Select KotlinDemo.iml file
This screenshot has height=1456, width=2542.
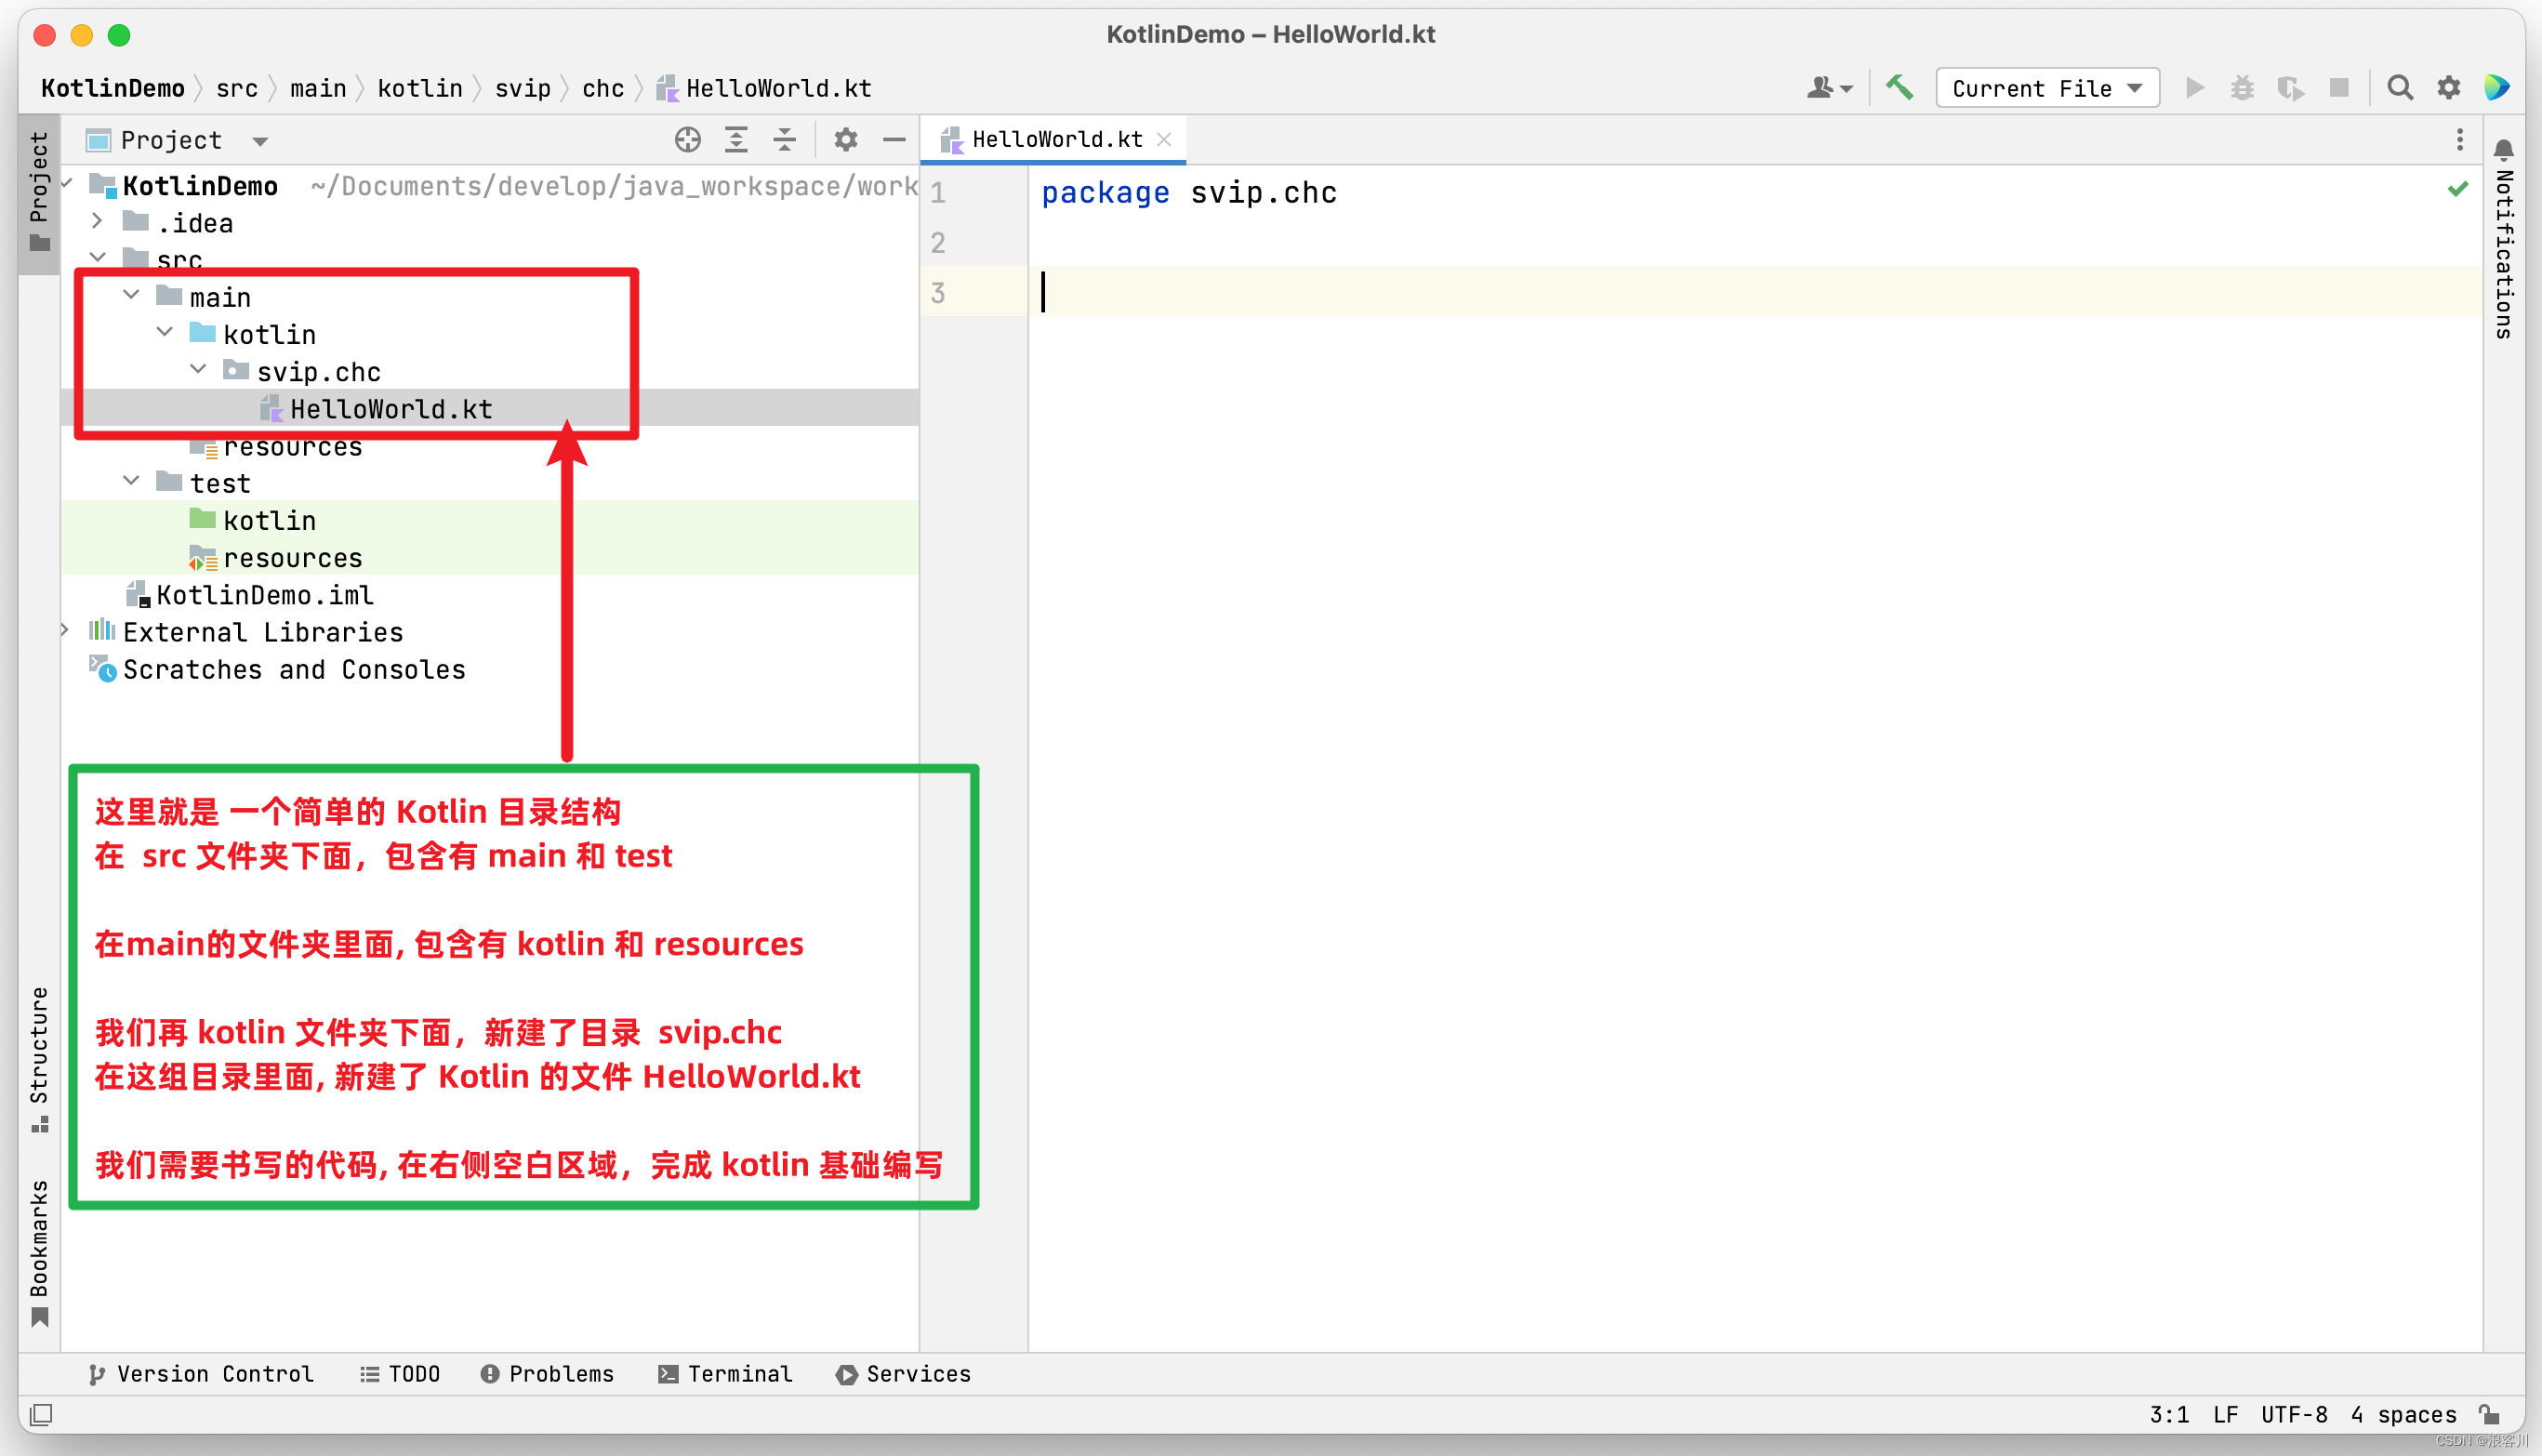tap(490, 594)
